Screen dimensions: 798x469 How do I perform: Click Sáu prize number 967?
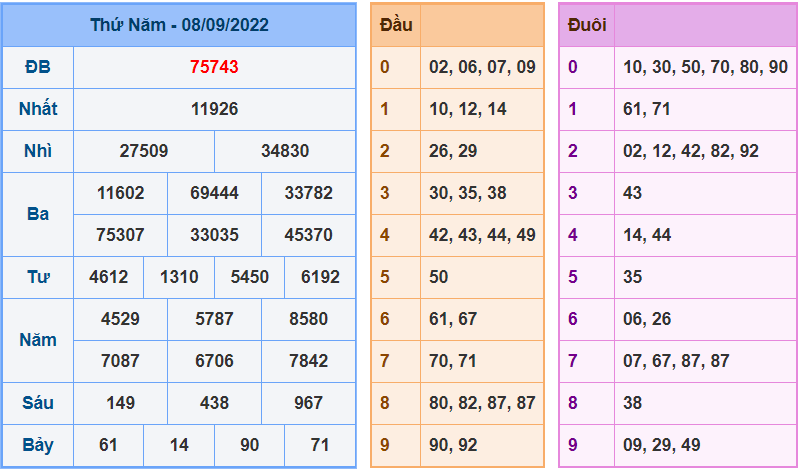click(x=308, y=403)
